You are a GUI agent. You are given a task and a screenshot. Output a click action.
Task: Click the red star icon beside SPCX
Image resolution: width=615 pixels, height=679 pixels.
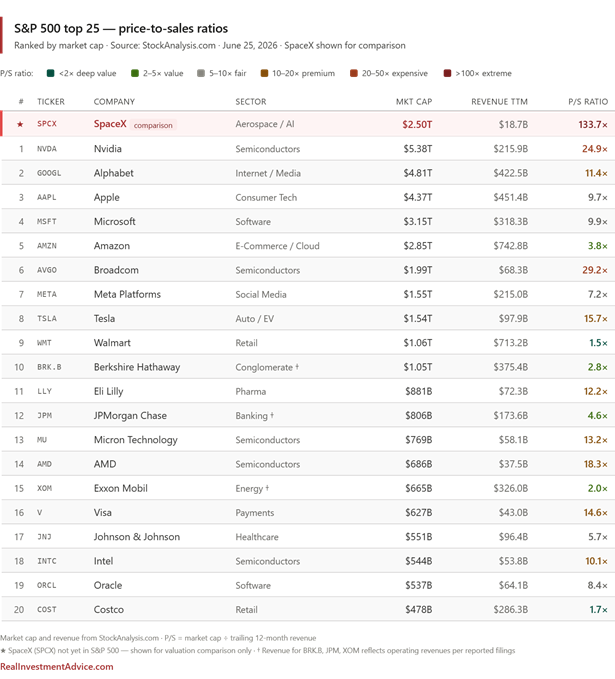pos(20,125)
